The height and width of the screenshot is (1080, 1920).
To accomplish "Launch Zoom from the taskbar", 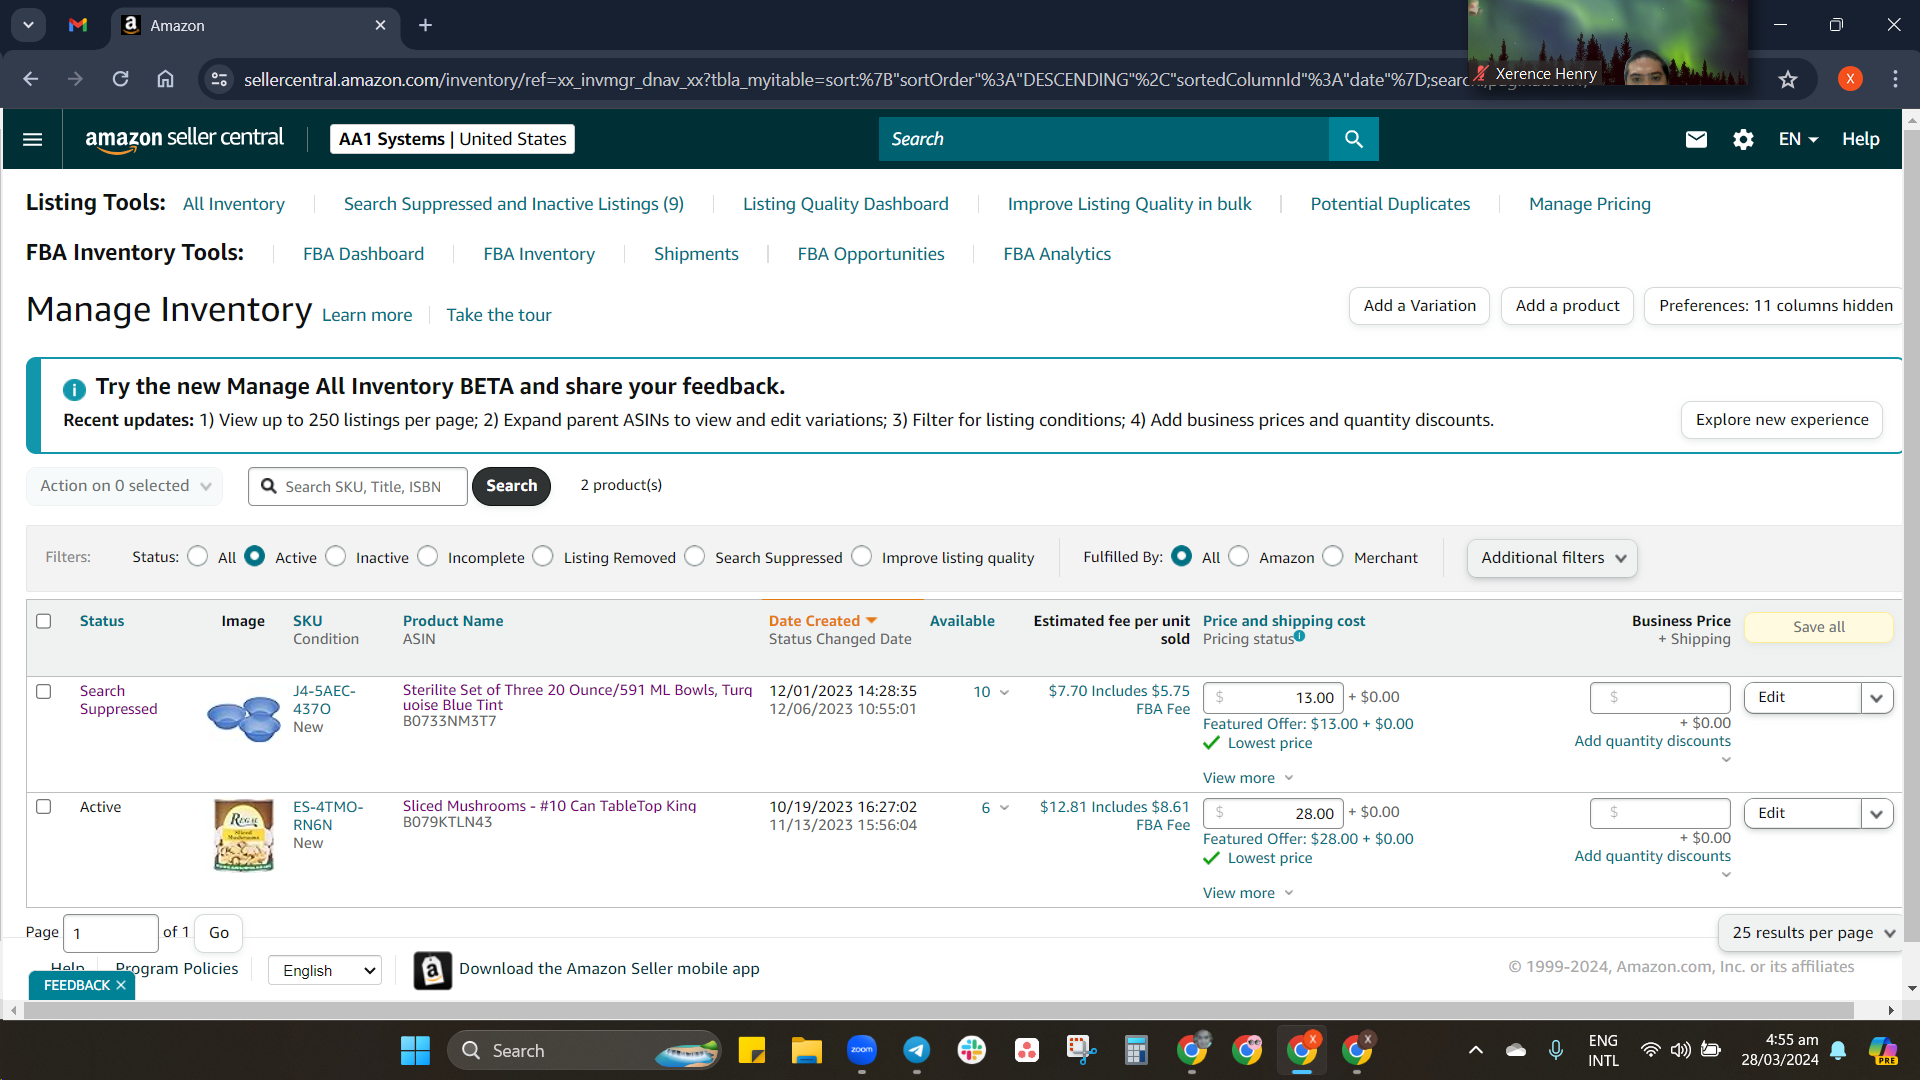I will coord(861,1050).
